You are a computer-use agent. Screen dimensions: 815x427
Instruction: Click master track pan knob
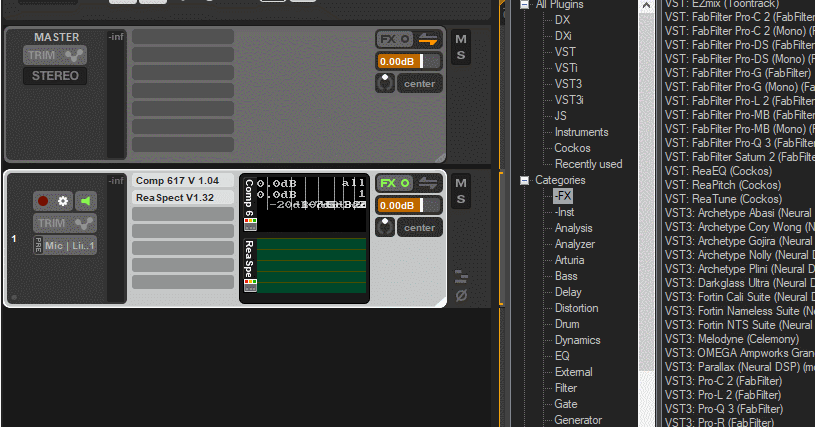point(385,83)
